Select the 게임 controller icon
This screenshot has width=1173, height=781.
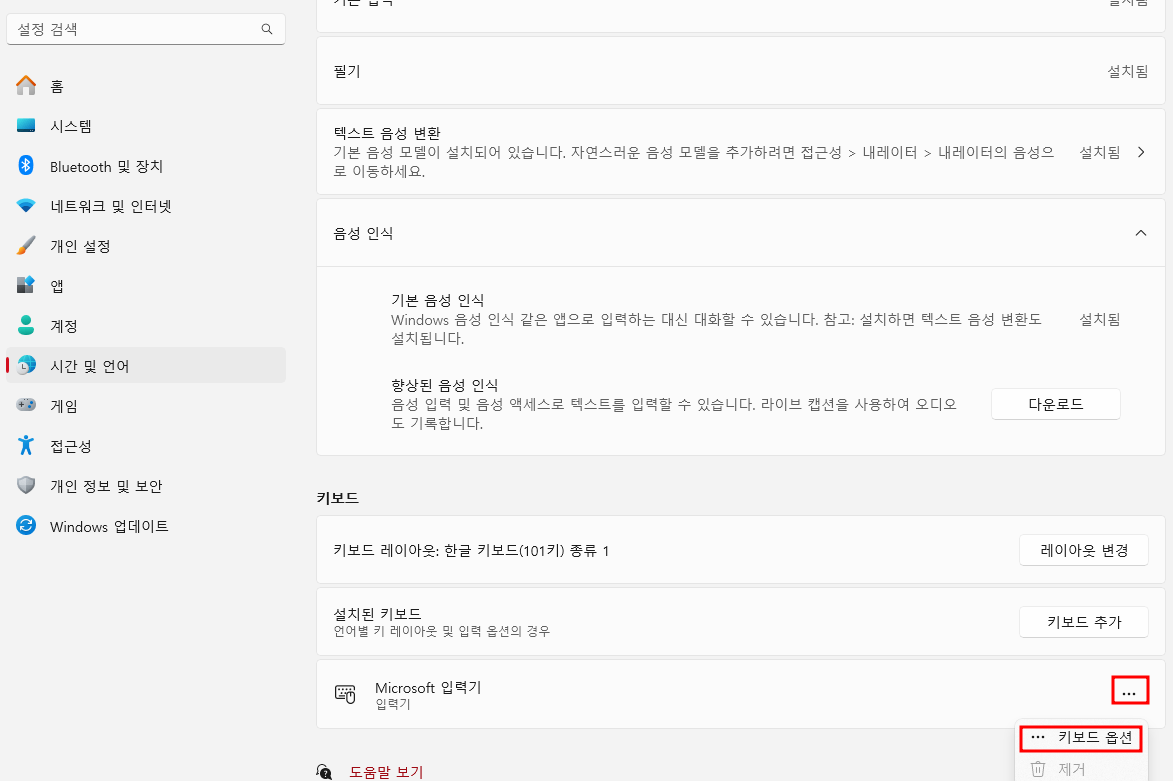(x=63, y=405)
